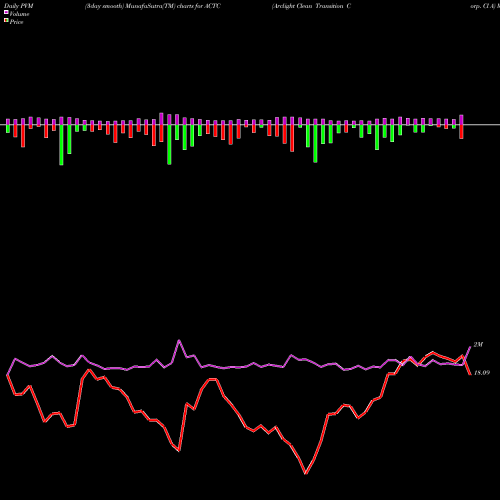The image size is (500, 500).
Task: Click the lowest point of the red price line
Action: click(306, 473)
